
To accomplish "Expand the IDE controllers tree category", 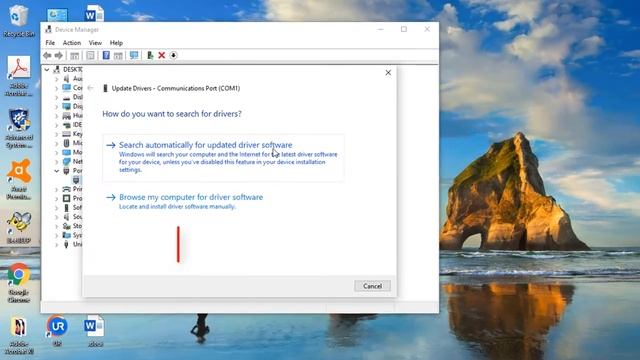I will tap(57, 125).
